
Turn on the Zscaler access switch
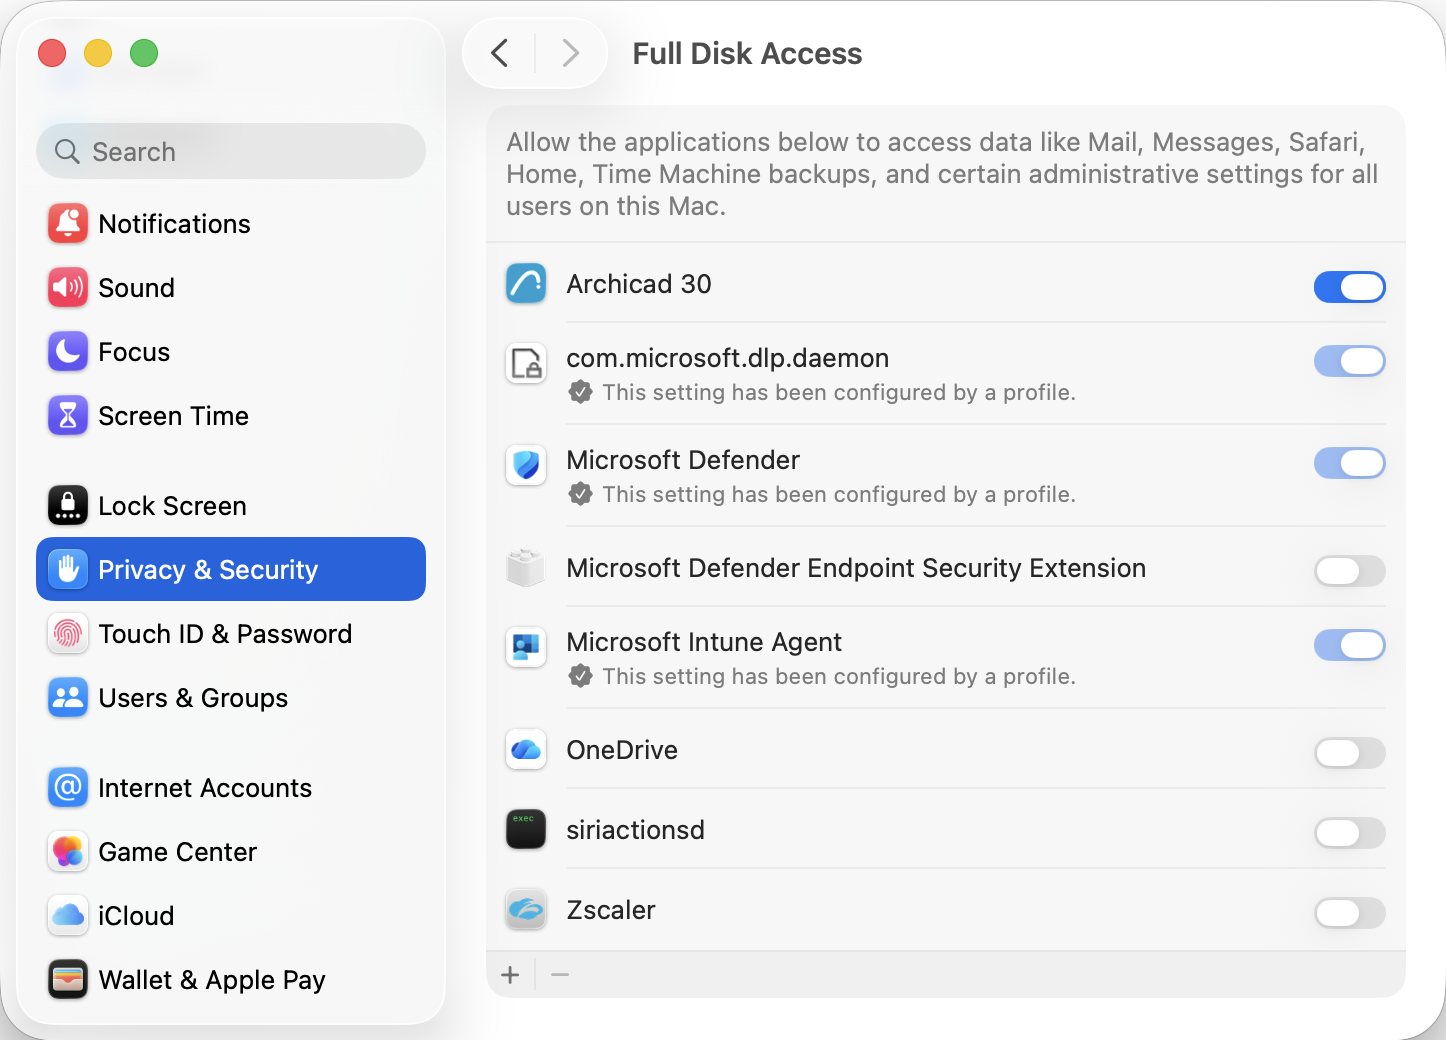[1350, 913]
